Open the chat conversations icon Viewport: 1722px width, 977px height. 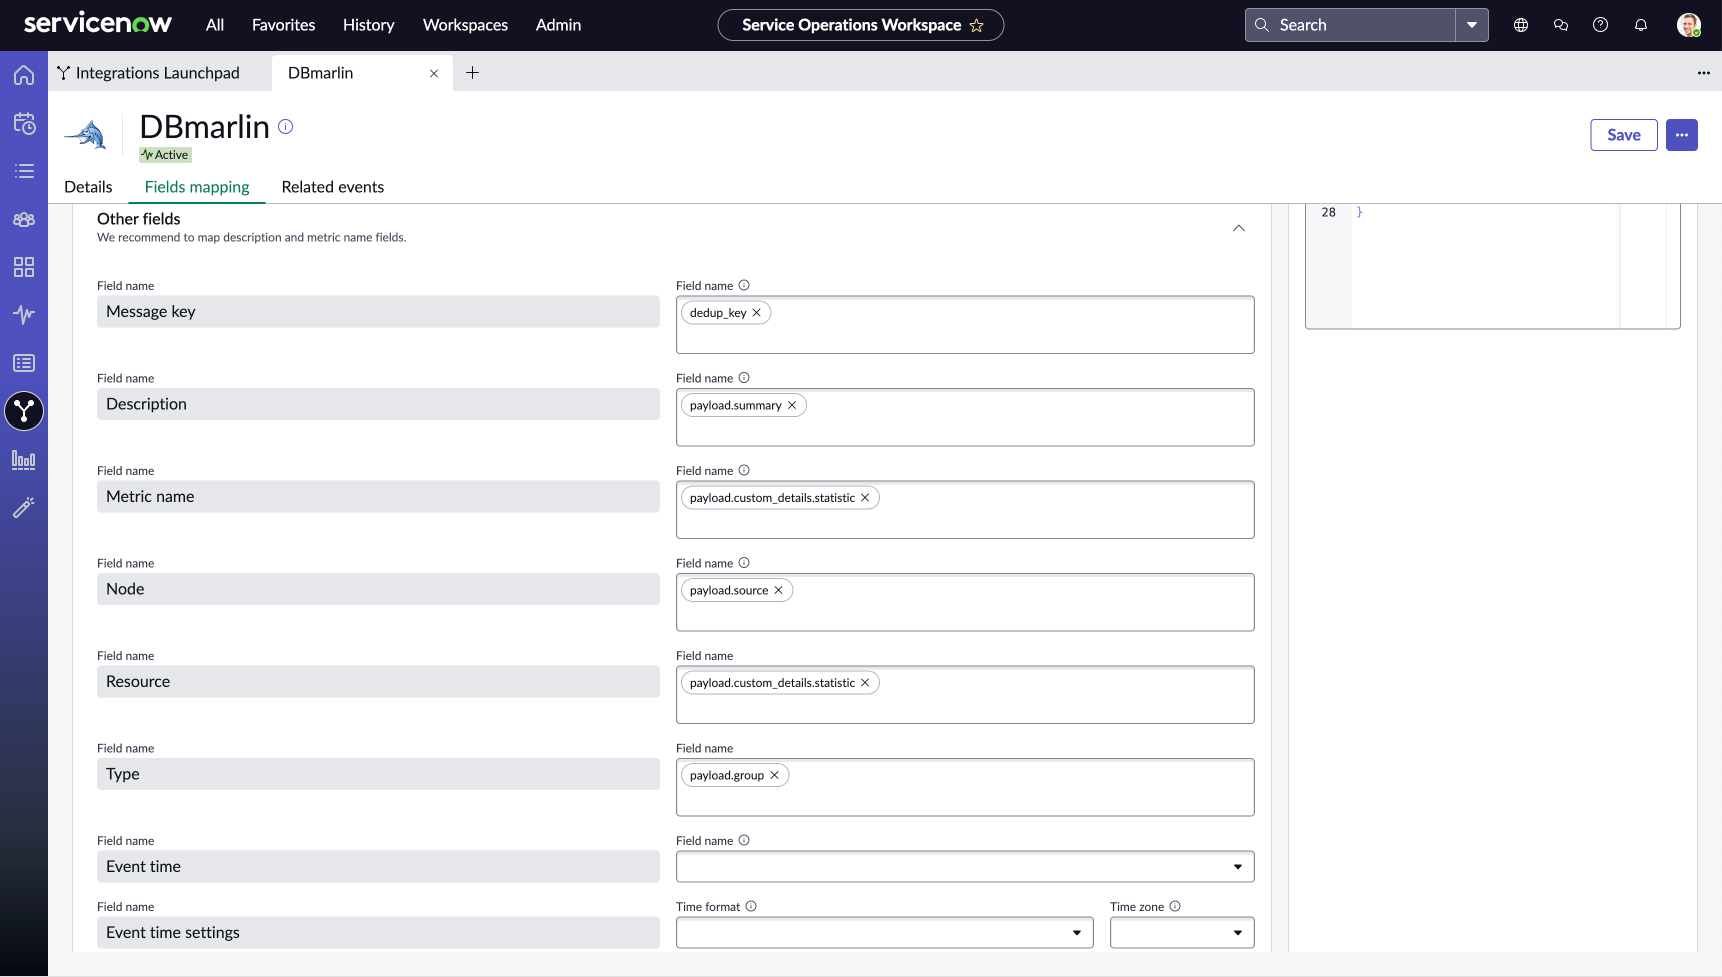[x=1561, y=25]
